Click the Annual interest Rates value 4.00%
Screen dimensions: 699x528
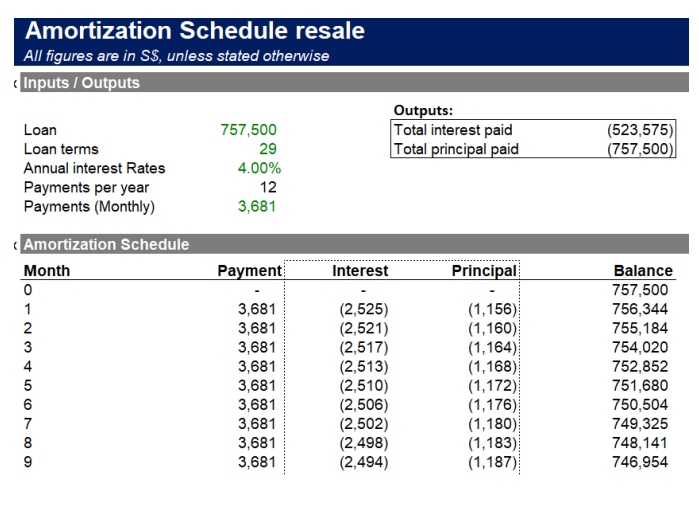pos(259,168)
